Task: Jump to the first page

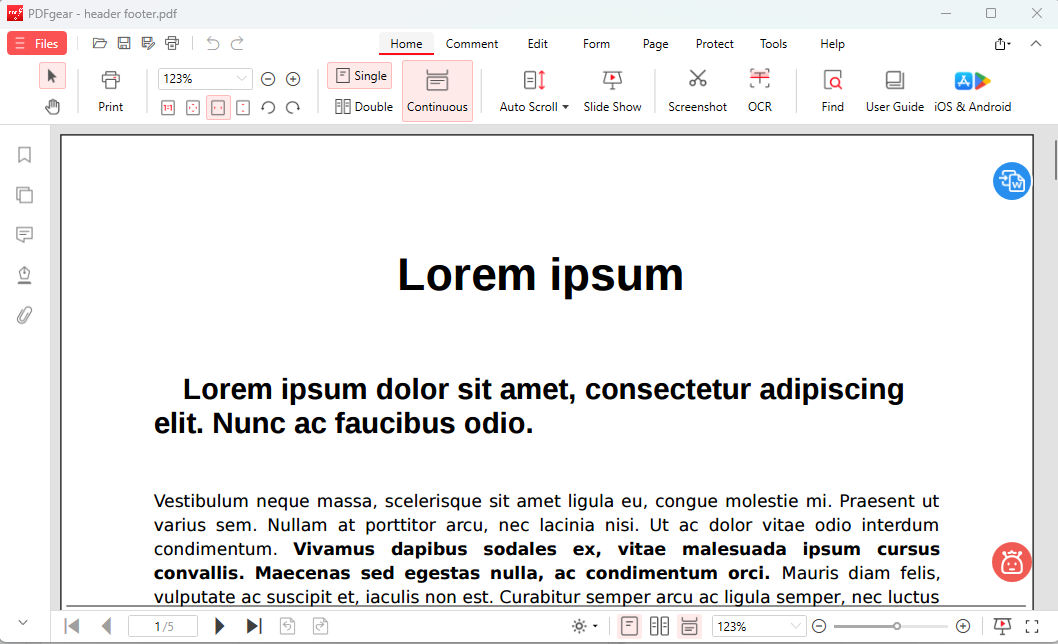Action: (x=72, y=626)
